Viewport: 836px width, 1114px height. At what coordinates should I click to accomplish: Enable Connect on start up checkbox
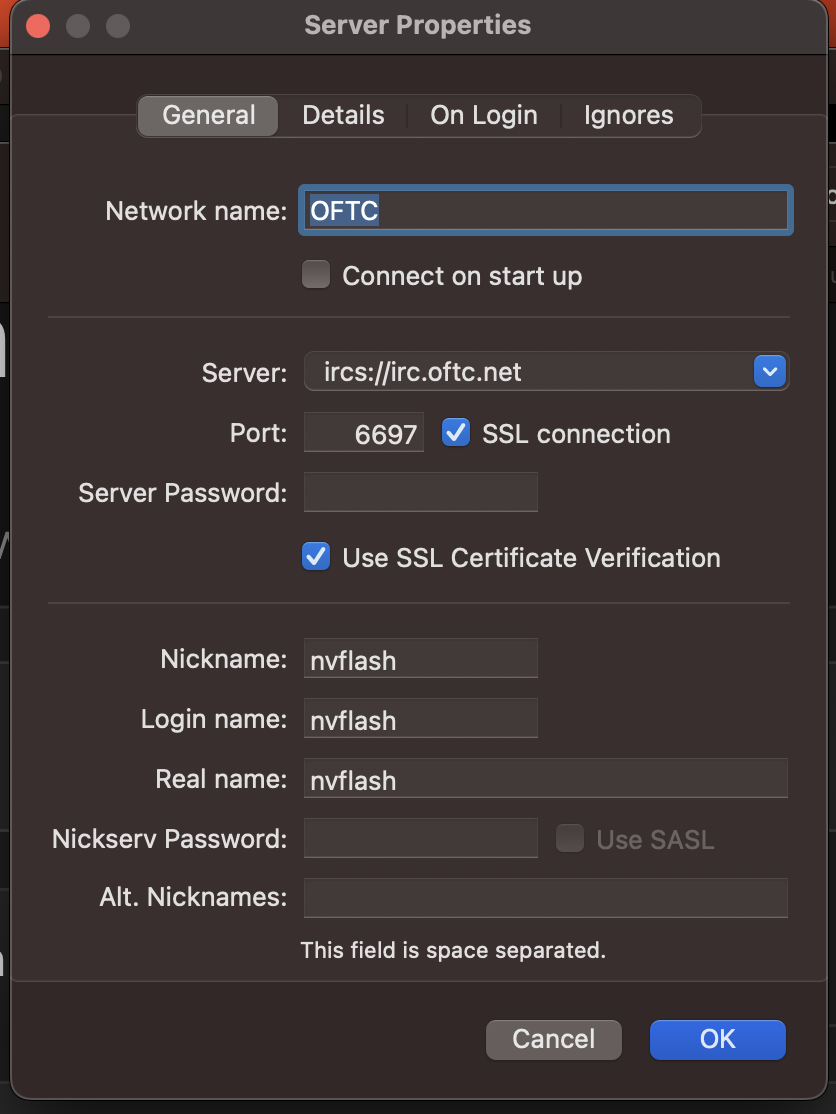pyautogui.click(x=316, y=275)
